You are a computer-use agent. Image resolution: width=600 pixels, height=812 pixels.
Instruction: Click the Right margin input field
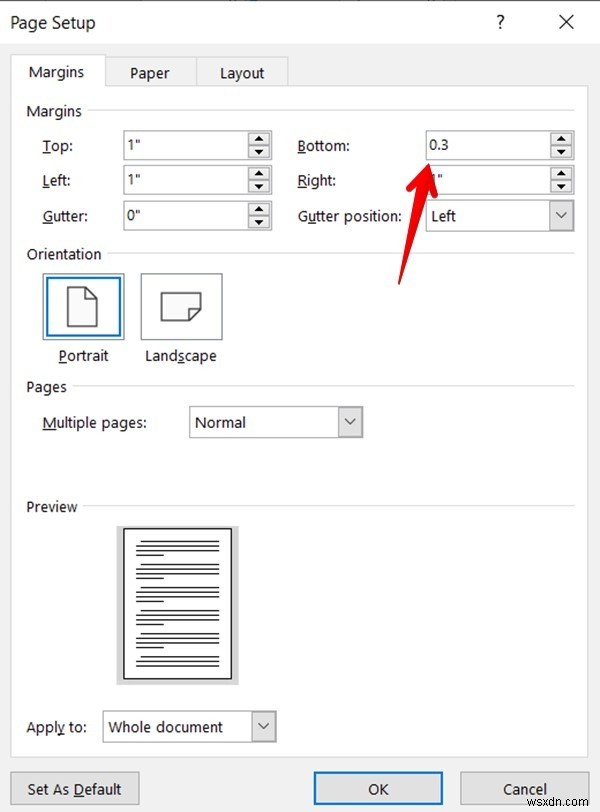point(488,180)
